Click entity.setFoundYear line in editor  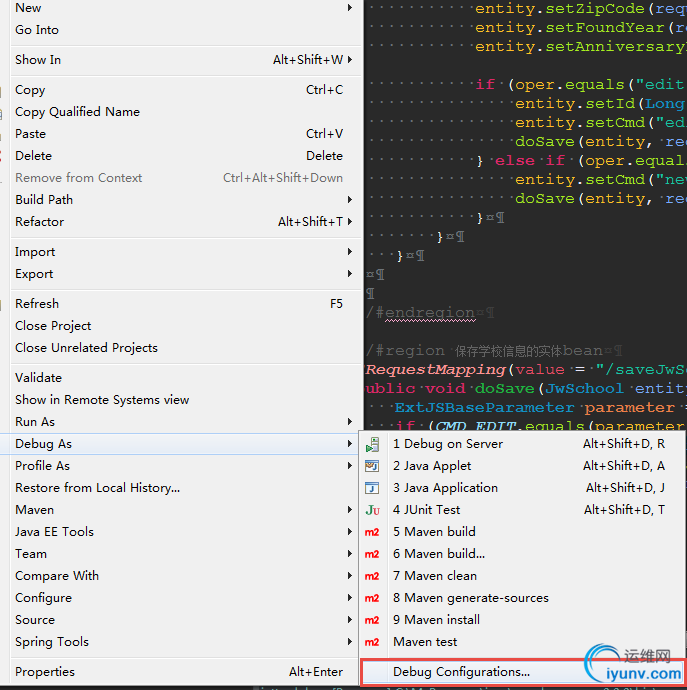(580, 28)
